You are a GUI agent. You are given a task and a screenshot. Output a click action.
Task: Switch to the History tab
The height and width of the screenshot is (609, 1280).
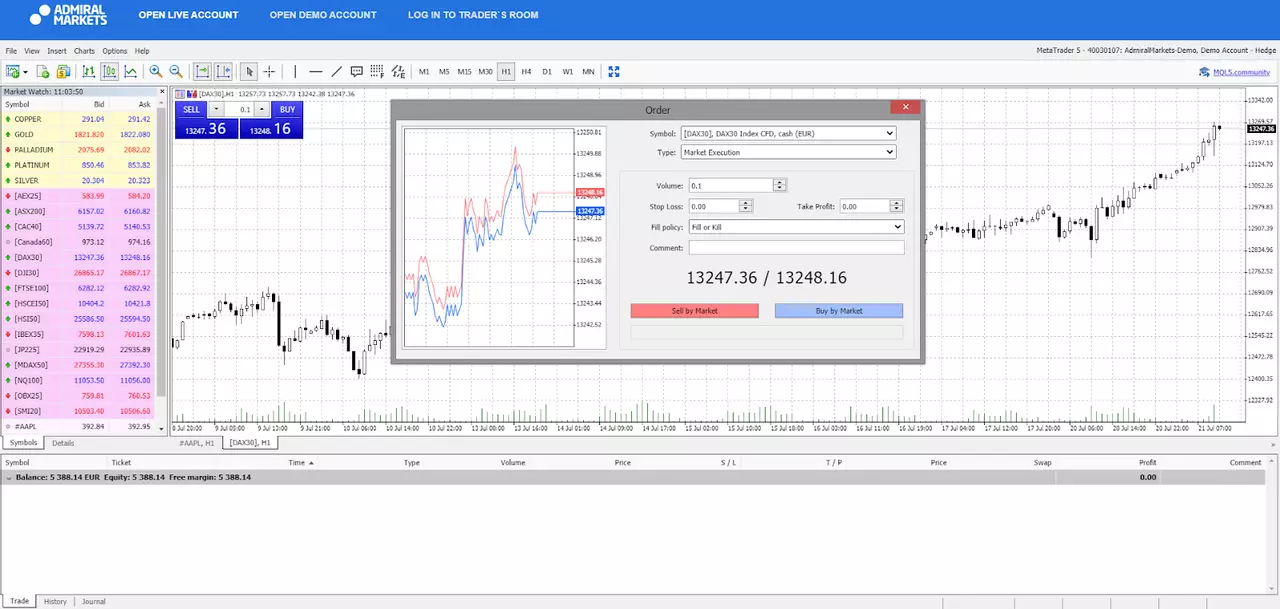coord(55,601)
